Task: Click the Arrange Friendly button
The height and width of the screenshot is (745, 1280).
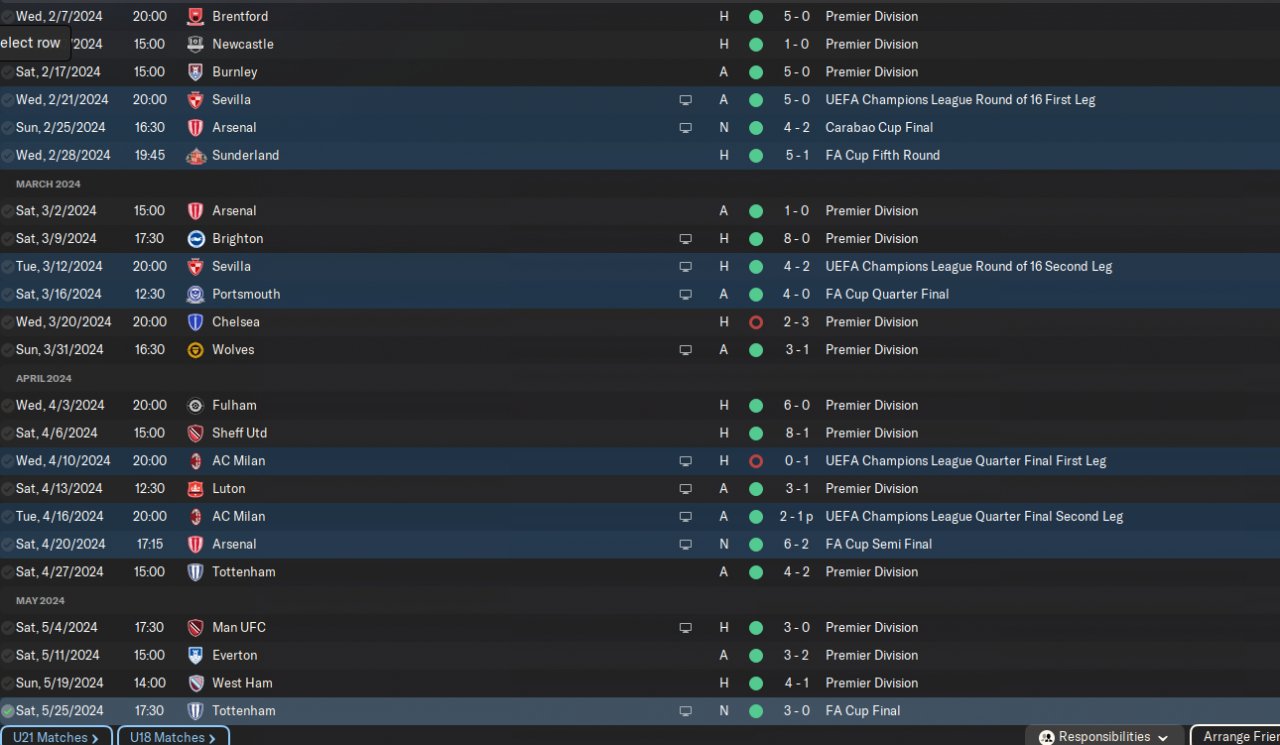Action: [1238, 737]
